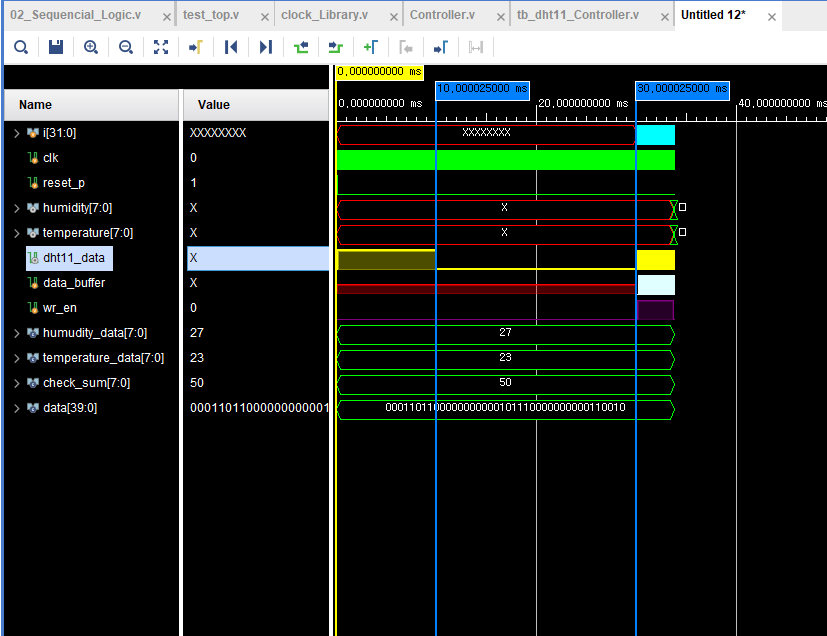Select the Zoom In tool
The image size is (827, 636).
click(x=90, y=47)
